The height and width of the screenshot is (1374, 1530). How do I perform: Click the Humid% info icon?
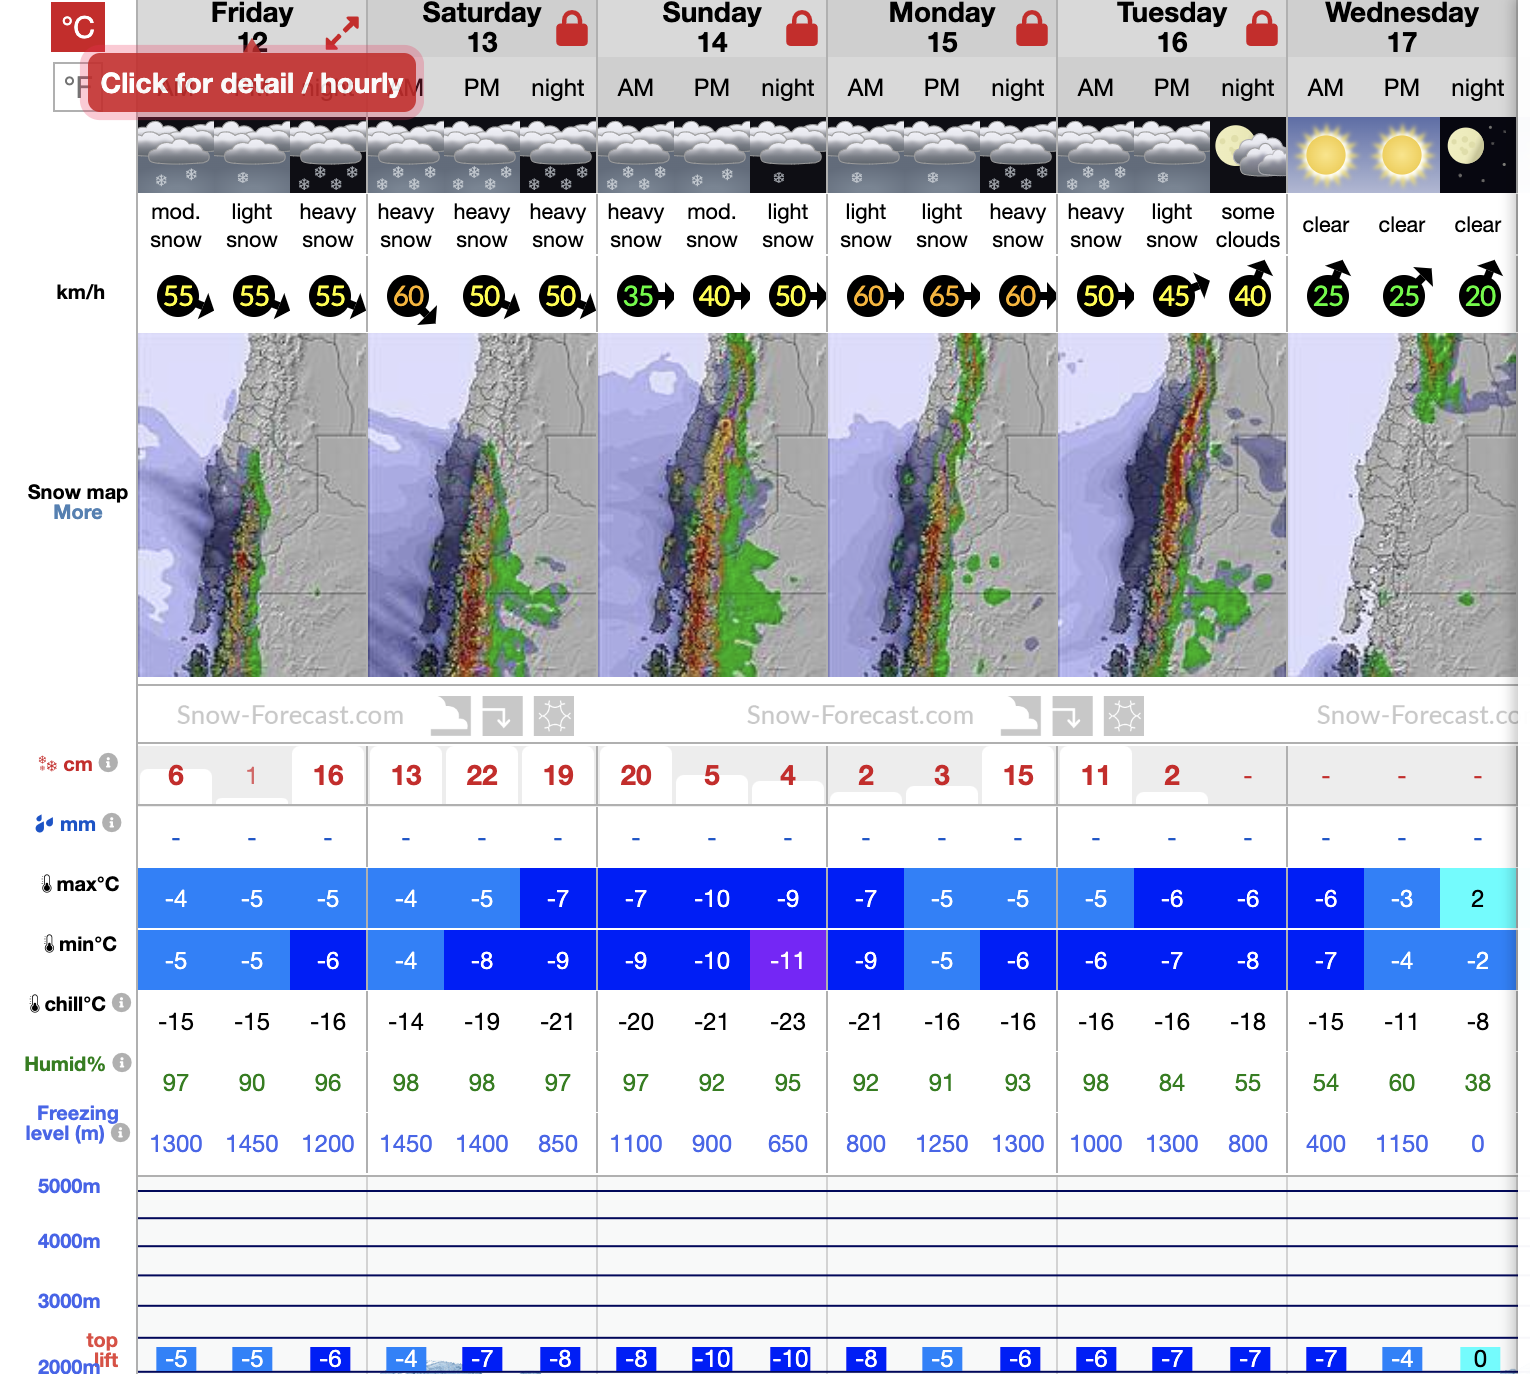point(122,1062)
